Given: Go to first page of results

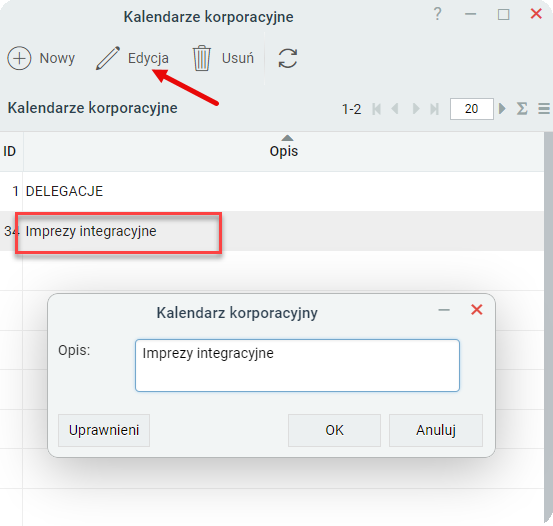Looking at the screenshot, I should pos(377,109).
